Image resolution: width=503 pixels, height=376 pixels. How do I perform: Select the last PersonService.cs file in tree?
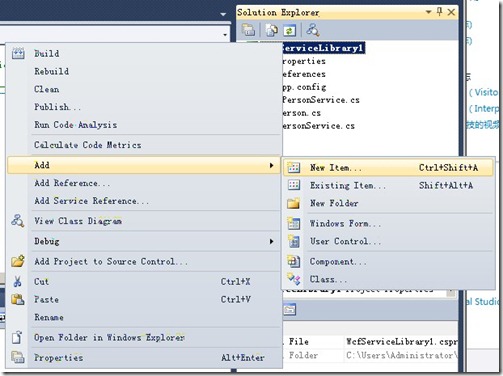click(318, 126)
